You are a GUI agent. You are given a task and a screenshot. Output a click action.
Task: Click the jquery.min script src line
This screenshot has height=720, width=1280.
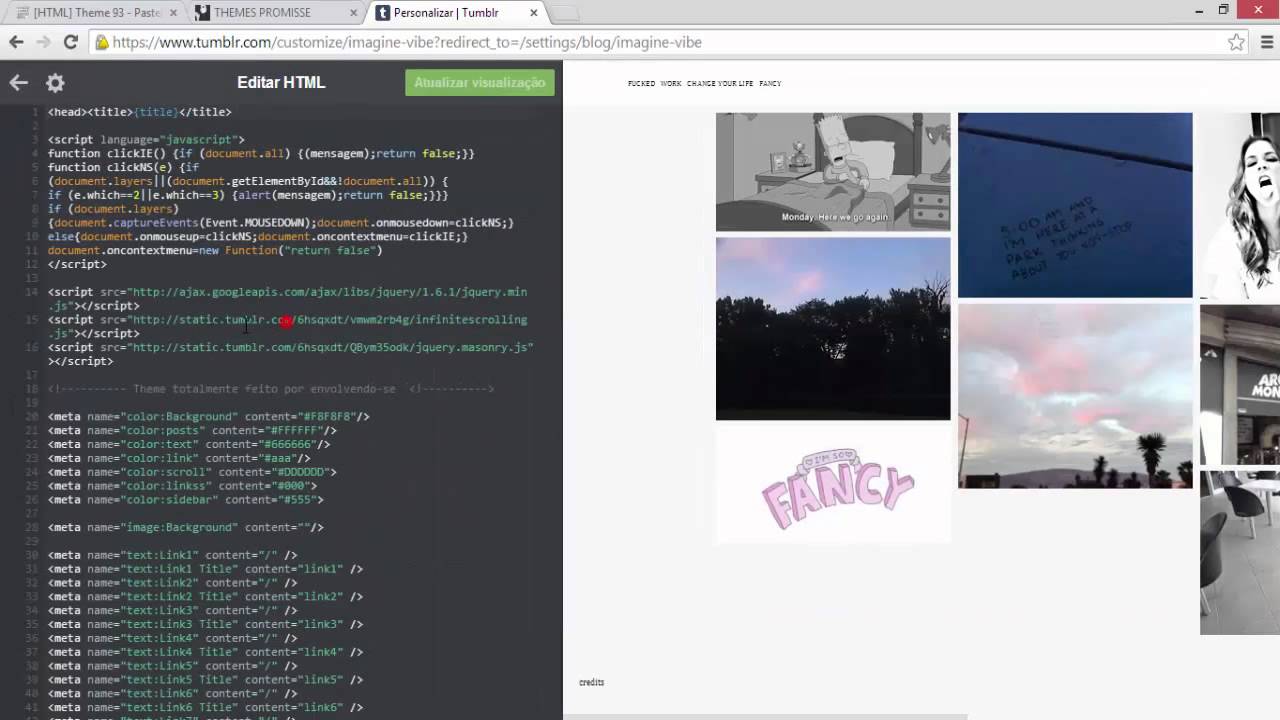(287, 299)
